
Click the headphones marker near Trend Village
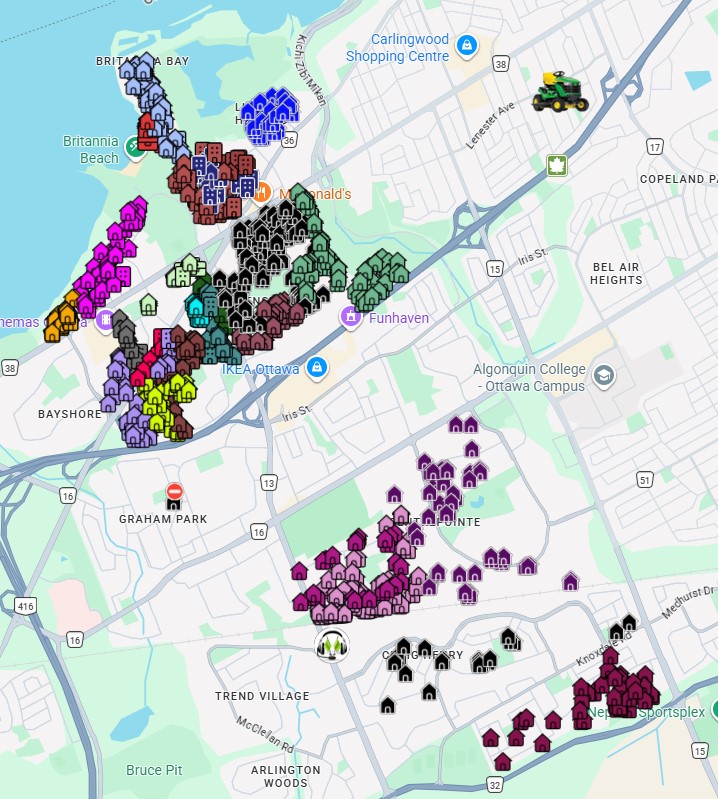332,645
